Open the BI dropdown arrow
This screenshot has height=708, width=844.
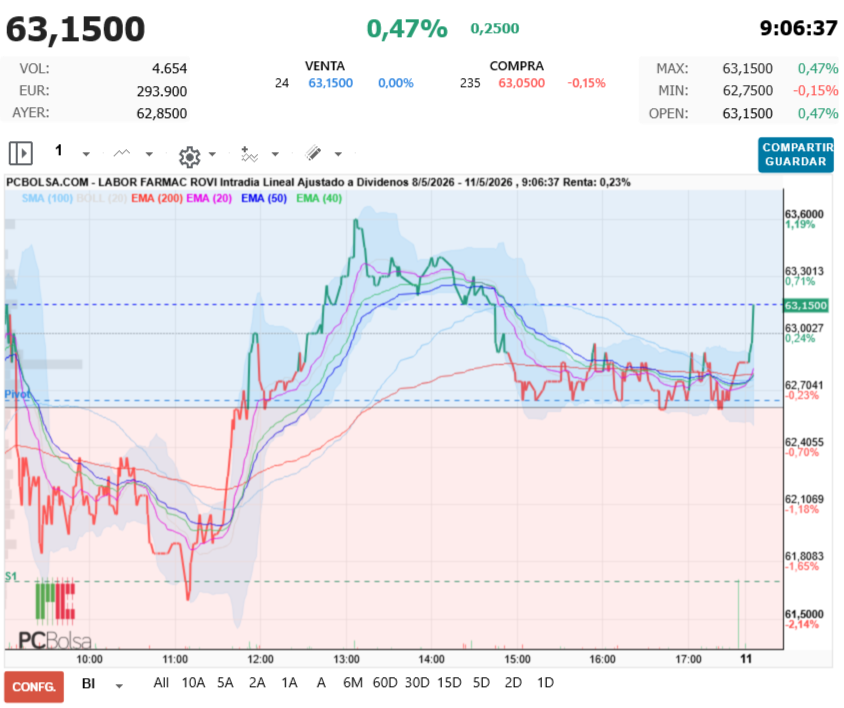coord(119,686)
